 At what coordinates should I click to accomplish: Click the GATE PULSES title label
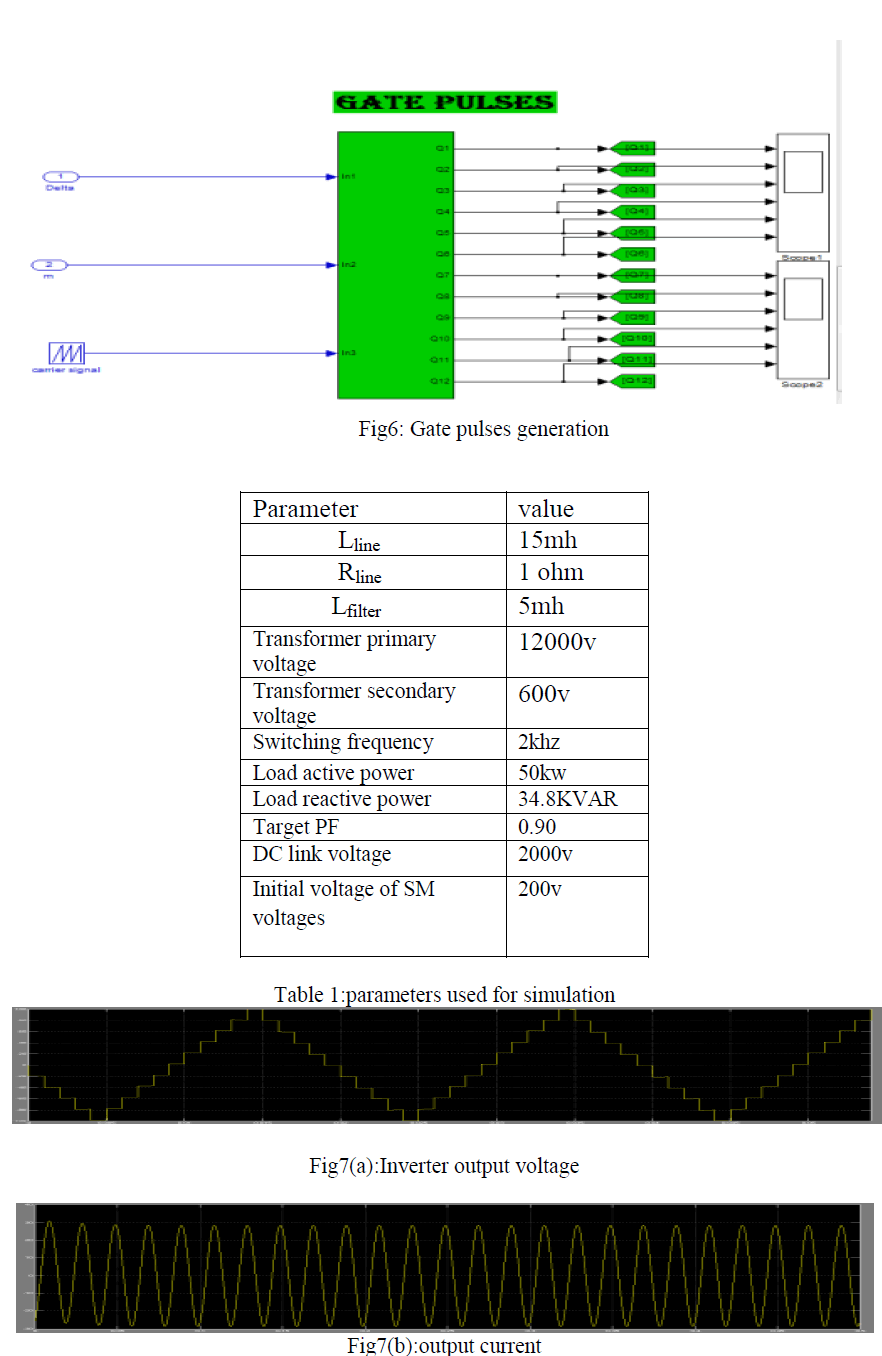tap(444, 102)
